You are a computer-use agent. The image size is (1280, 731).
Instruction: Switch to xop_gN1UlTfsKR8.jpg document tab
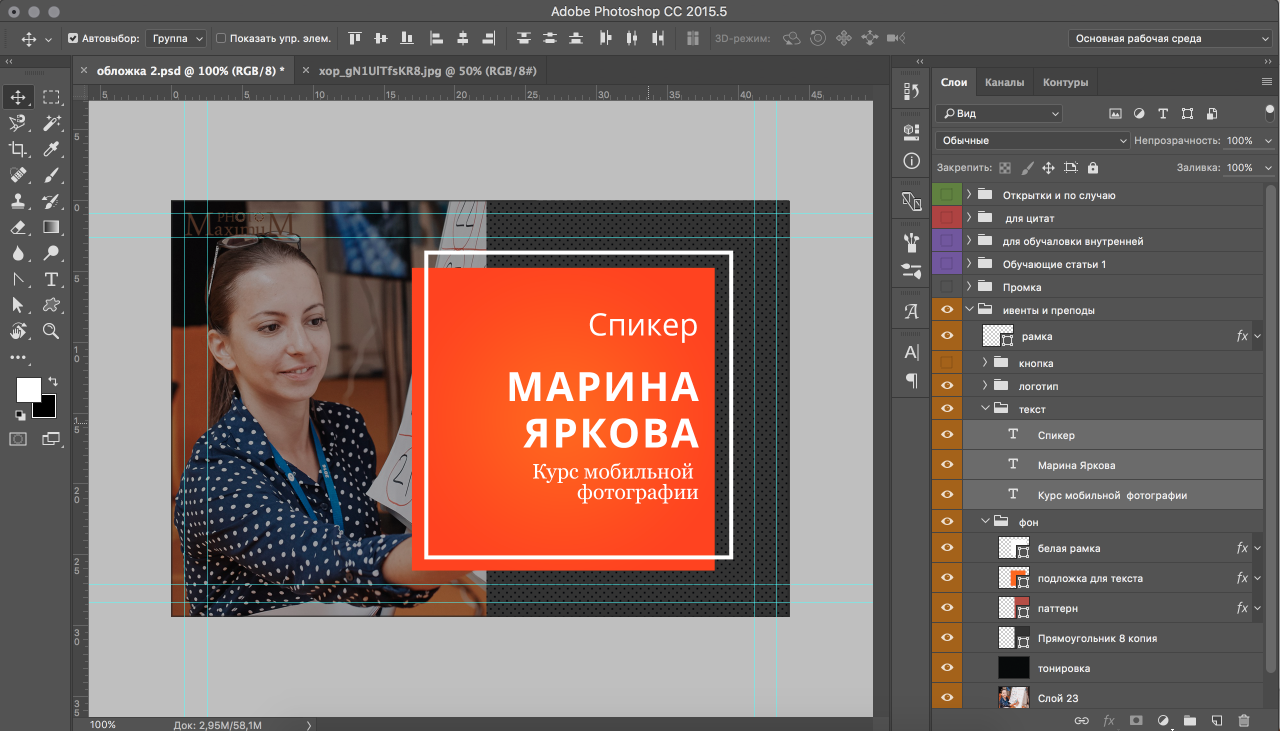click(x=427, y=71)
